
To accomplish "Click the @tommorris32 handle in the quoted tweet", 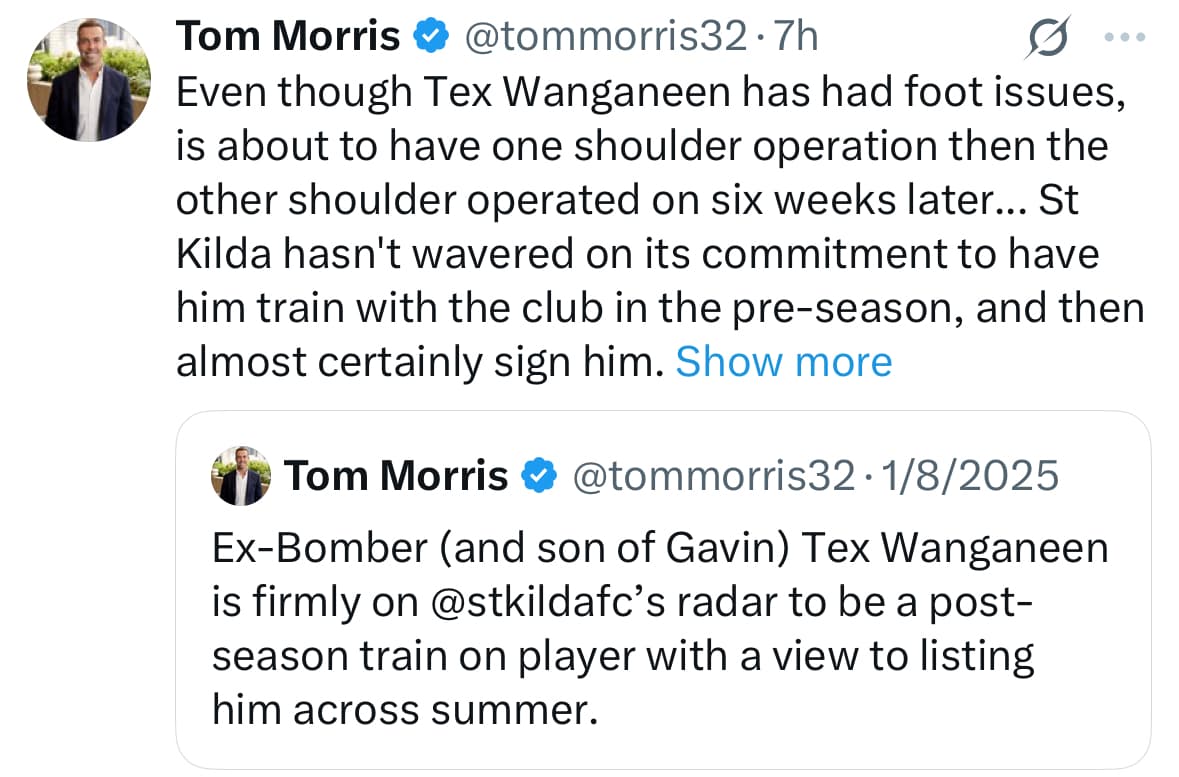I will (712, 477).
